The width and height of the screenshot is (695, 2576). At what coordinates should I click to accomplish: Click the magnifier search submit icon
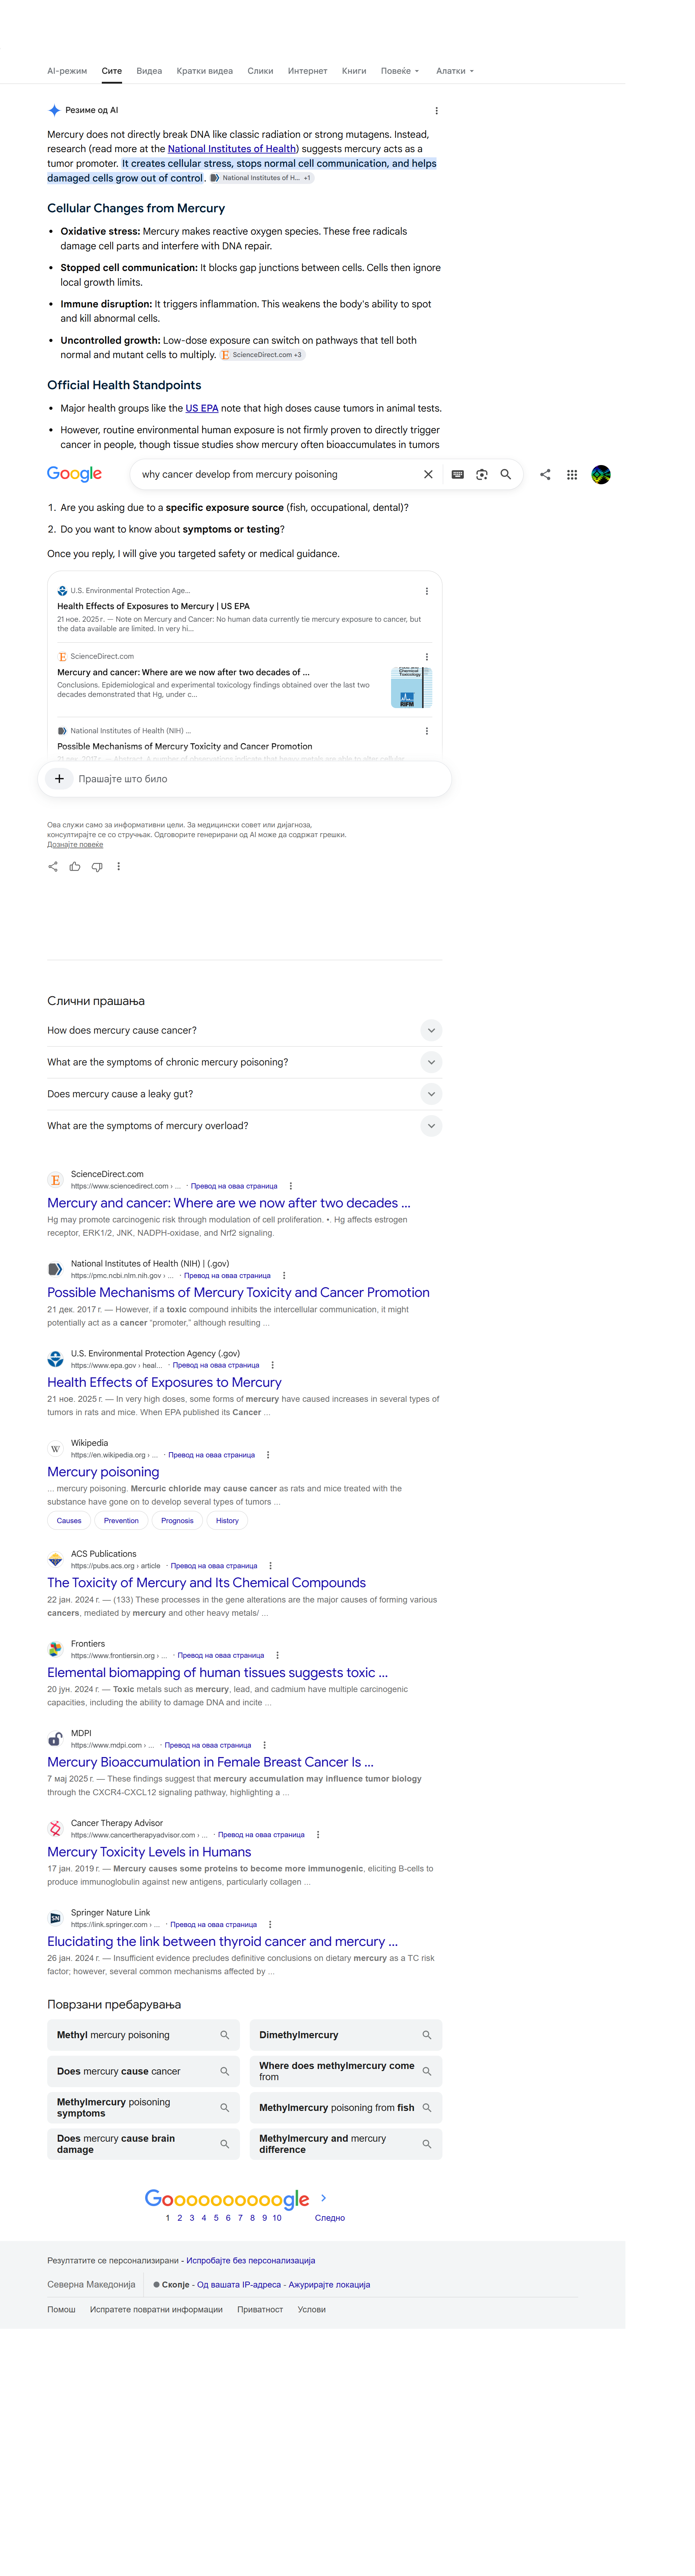pos(506,475)
